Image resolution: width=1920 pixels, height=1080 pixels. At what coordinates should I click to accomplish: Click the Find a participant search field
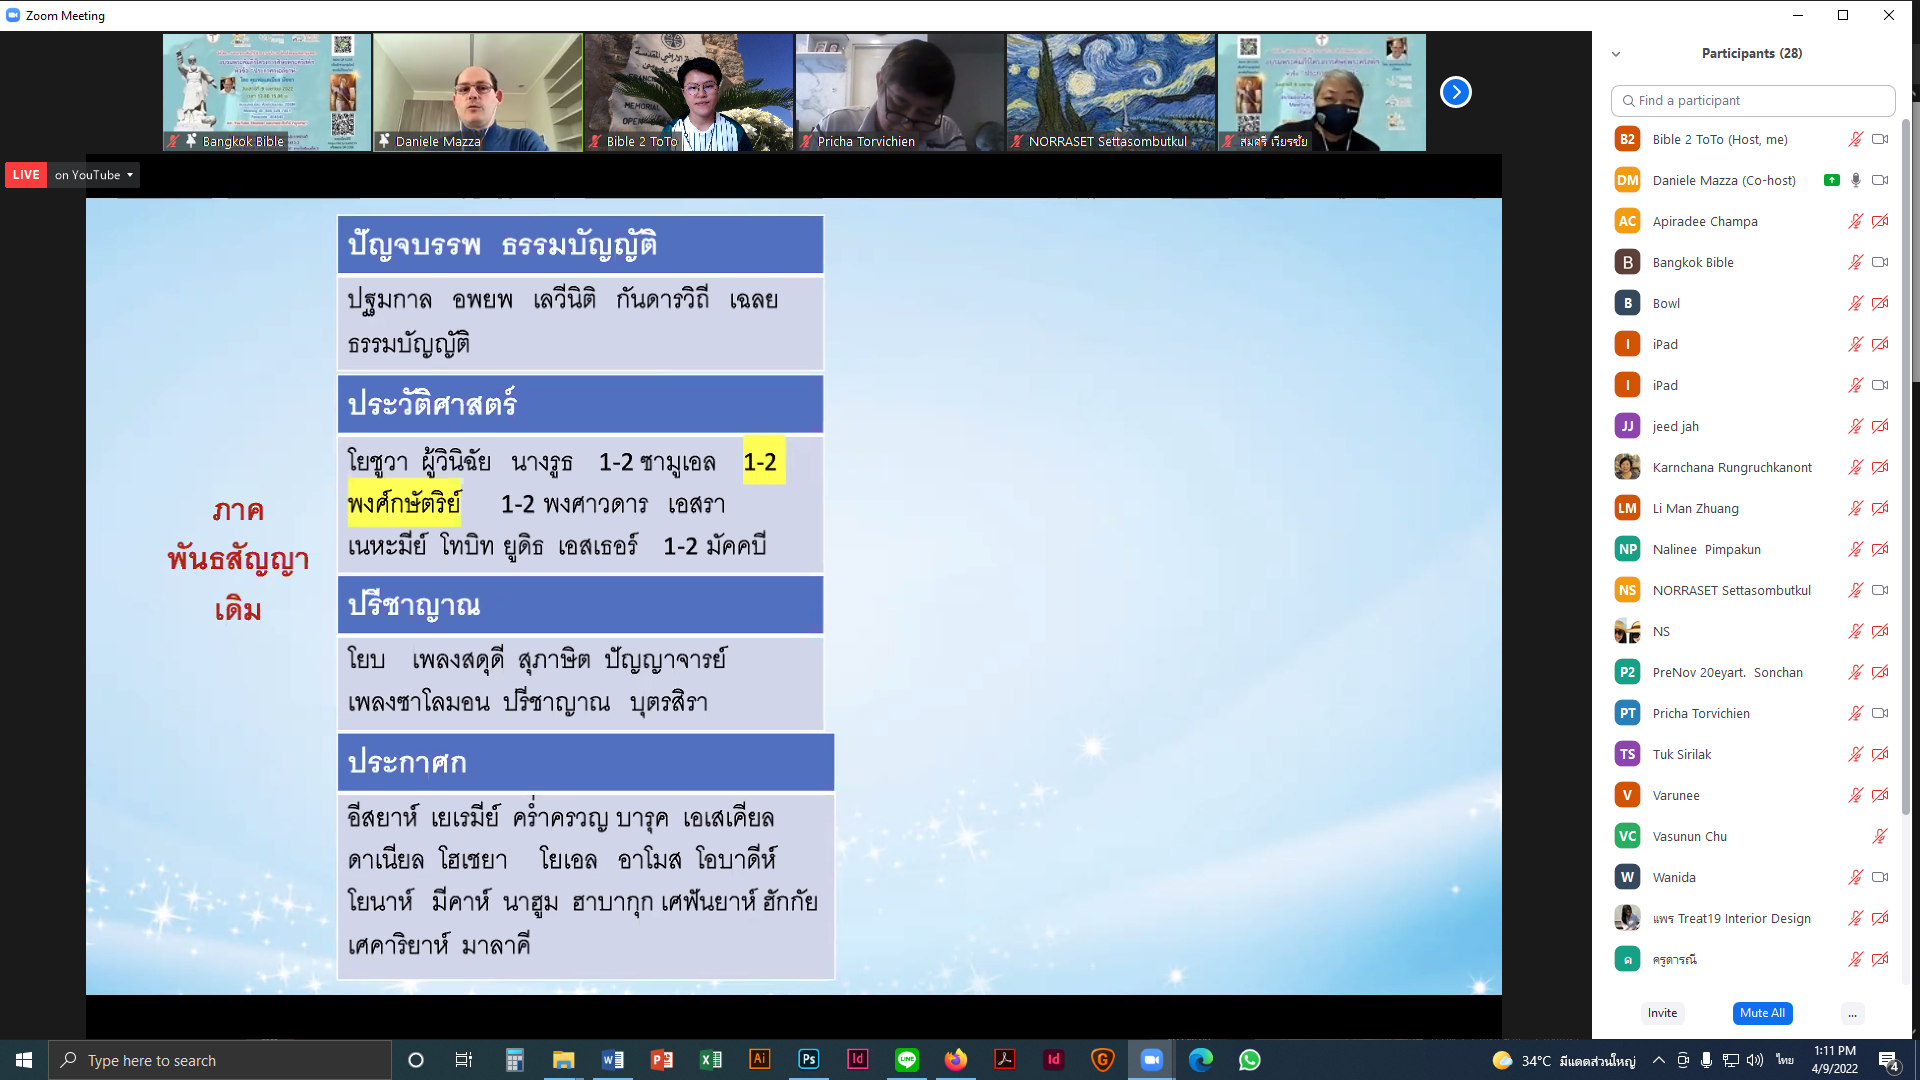(x=1752, y=100)
